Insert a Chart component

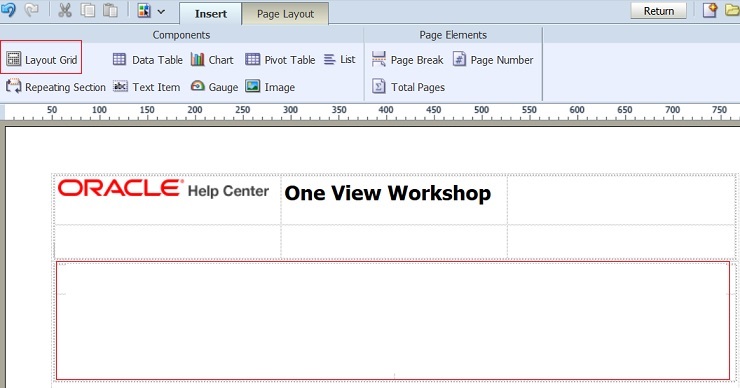coord(212,59)
